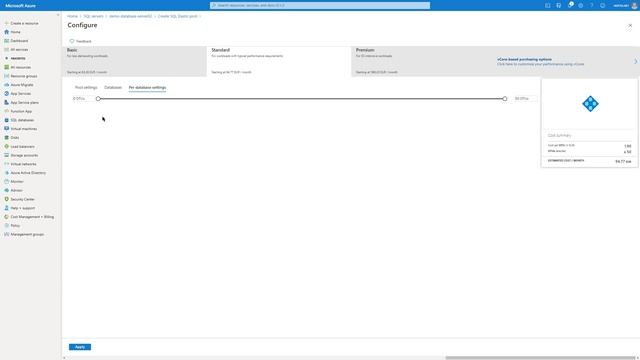Go to Home breadcrumb
The image size is (640, 360).
click(x=72, y=16)
